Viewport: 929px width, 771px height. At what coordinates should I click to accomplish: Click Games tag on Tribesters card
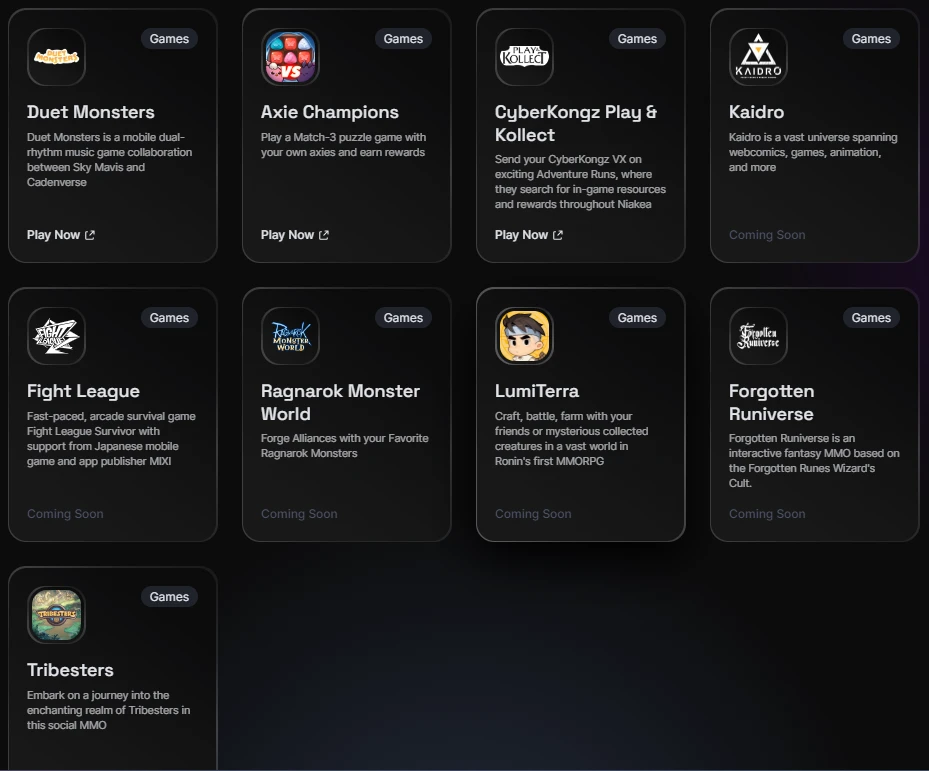click(x=169, y=597)
